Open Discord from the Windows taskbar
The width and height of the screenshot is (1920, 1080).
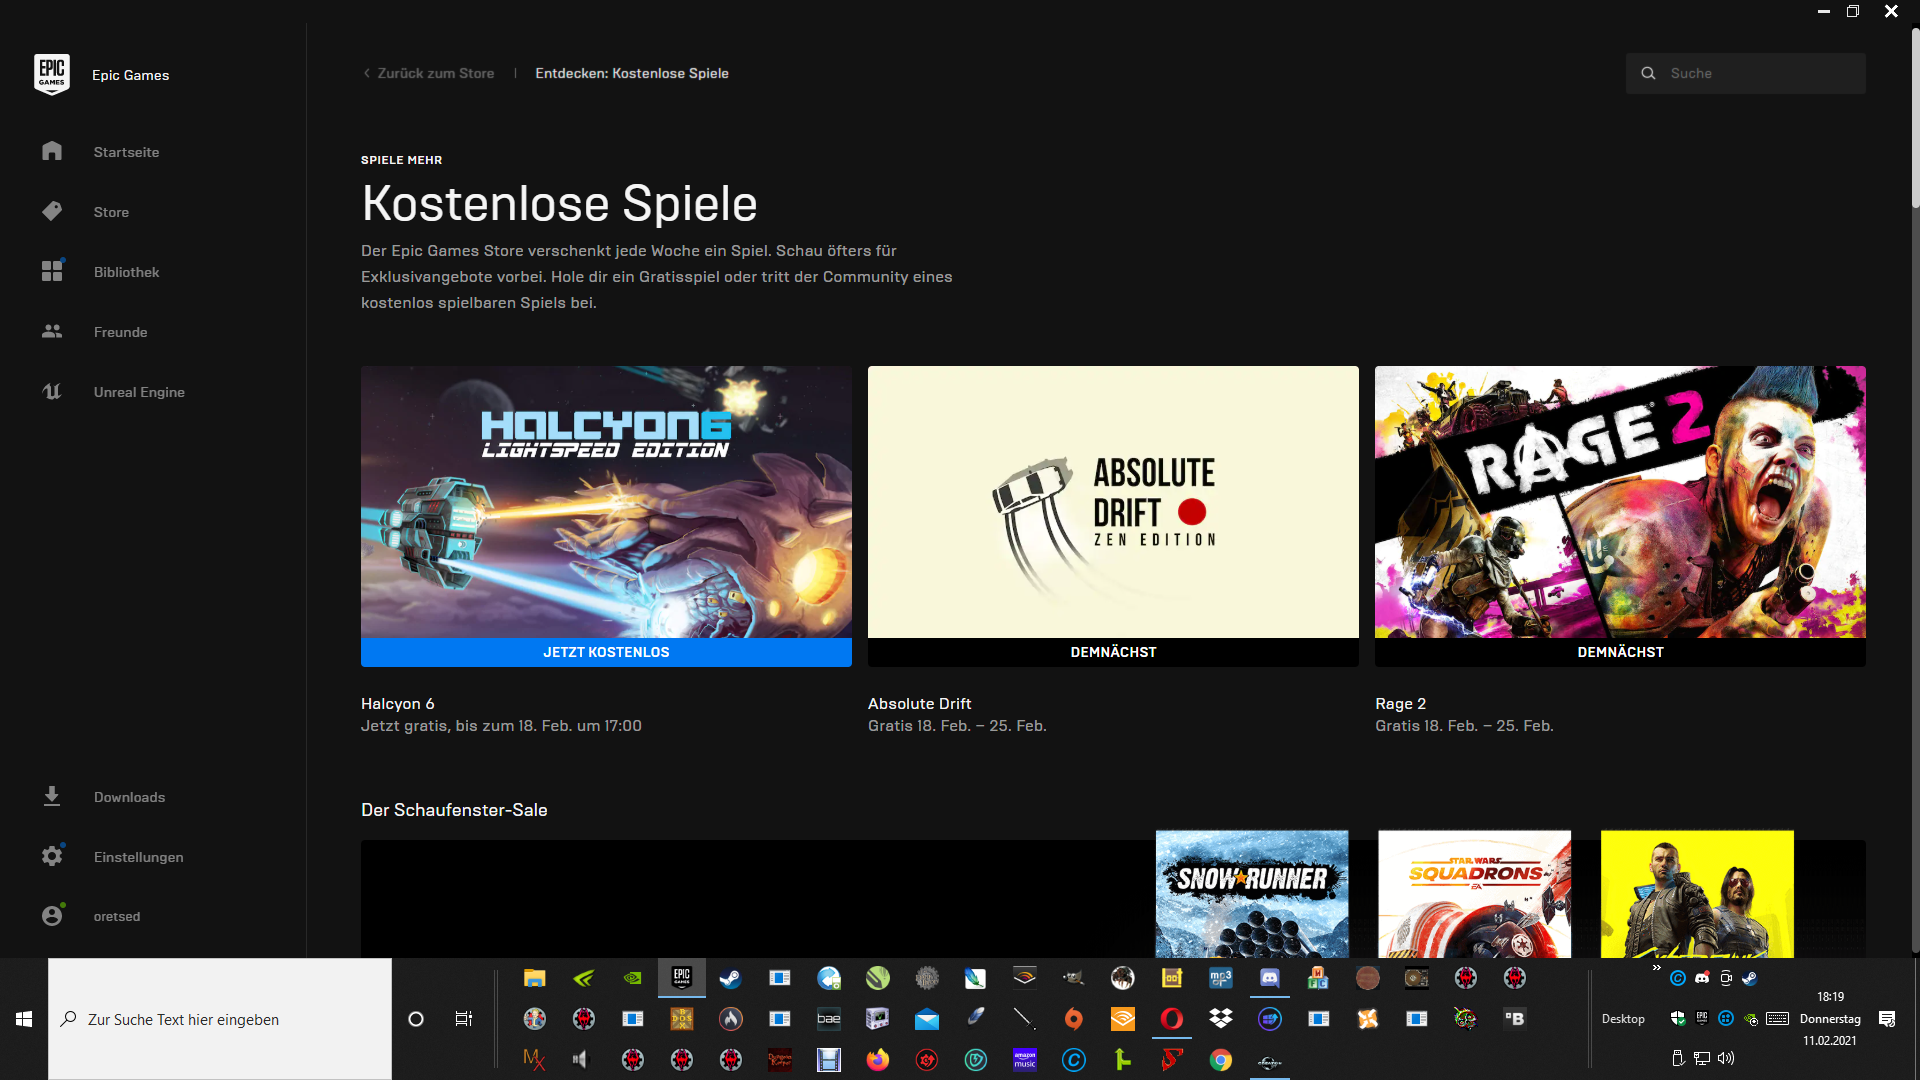(x=1269, y=978)
